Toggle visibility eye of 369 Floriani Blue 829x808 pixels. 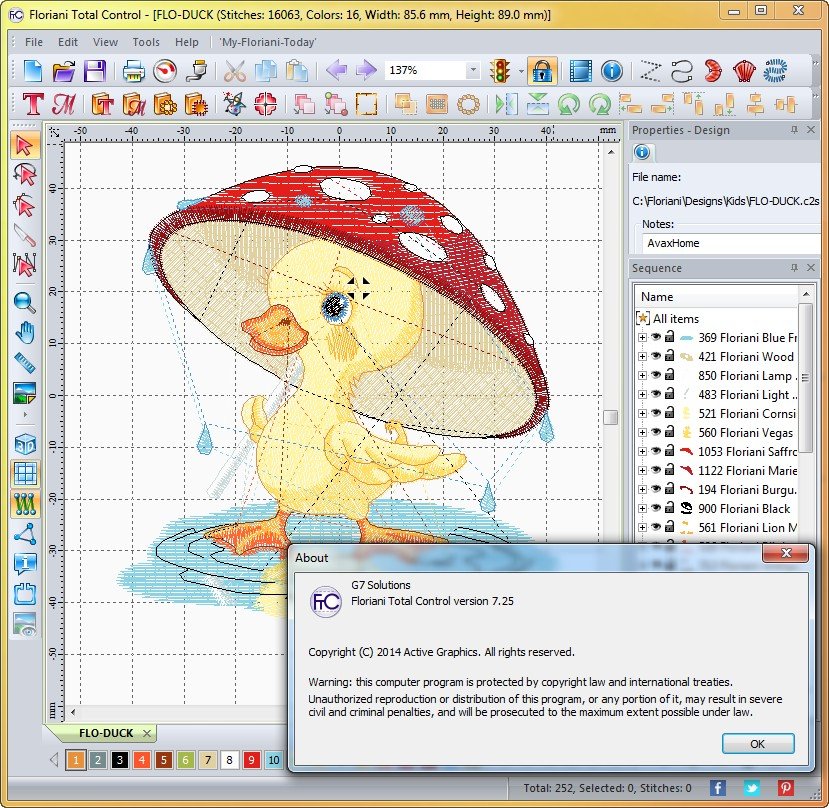(656, 337)
